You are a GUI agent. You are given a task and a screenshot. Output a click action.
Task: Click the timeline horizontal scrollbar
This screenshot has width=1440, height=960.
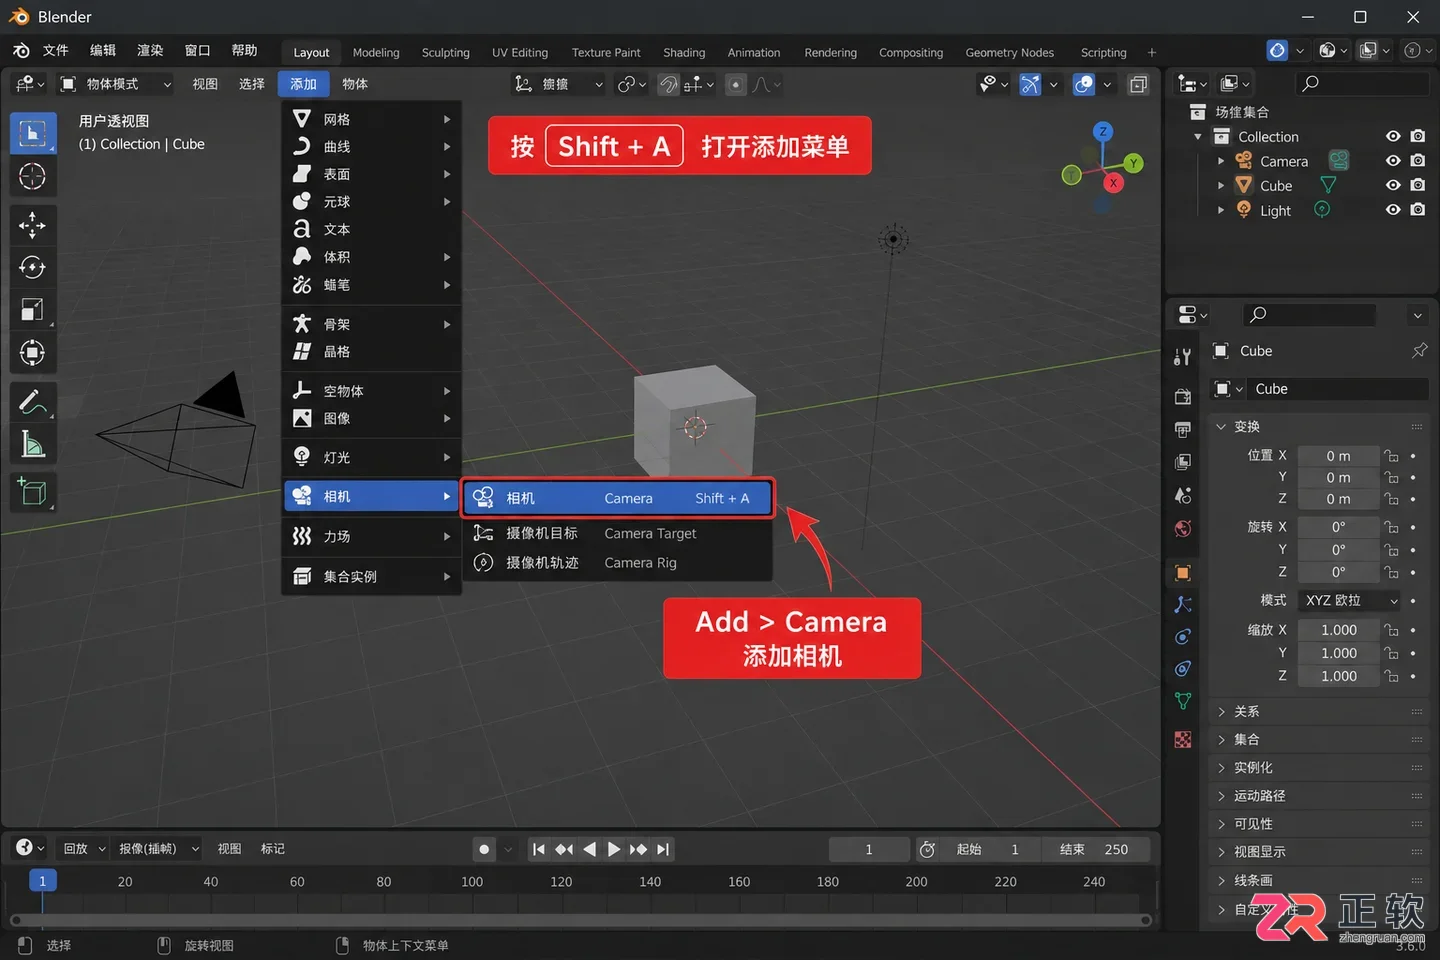pos(580,920)
